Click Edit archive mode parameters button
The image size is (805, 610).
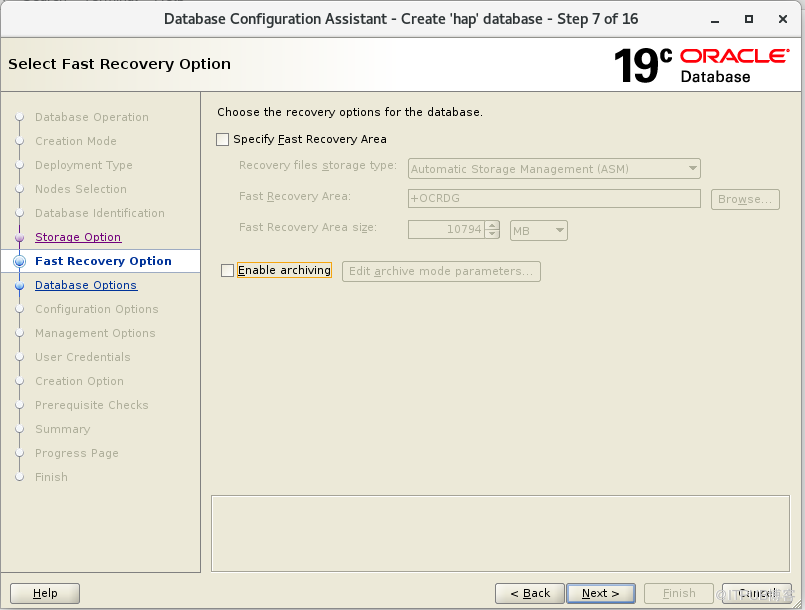441,271
